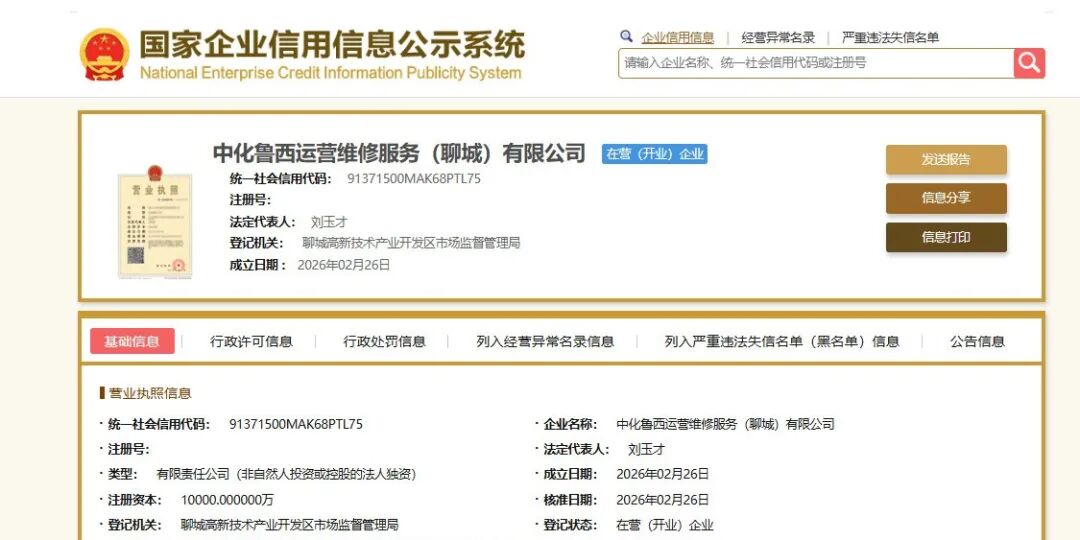1080x540 pixels.
Task: Click establishment date 2026年02月26日 in header card
Action: tap(344, 265)
